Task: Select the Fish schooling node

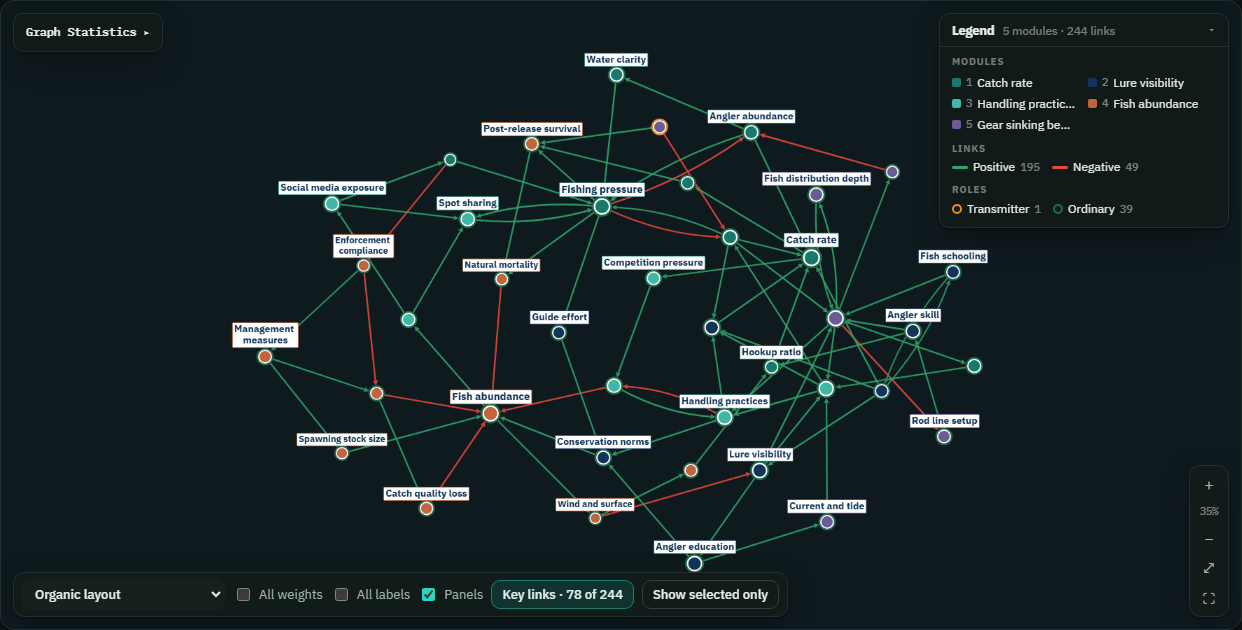Action: (x=953, y=272)
